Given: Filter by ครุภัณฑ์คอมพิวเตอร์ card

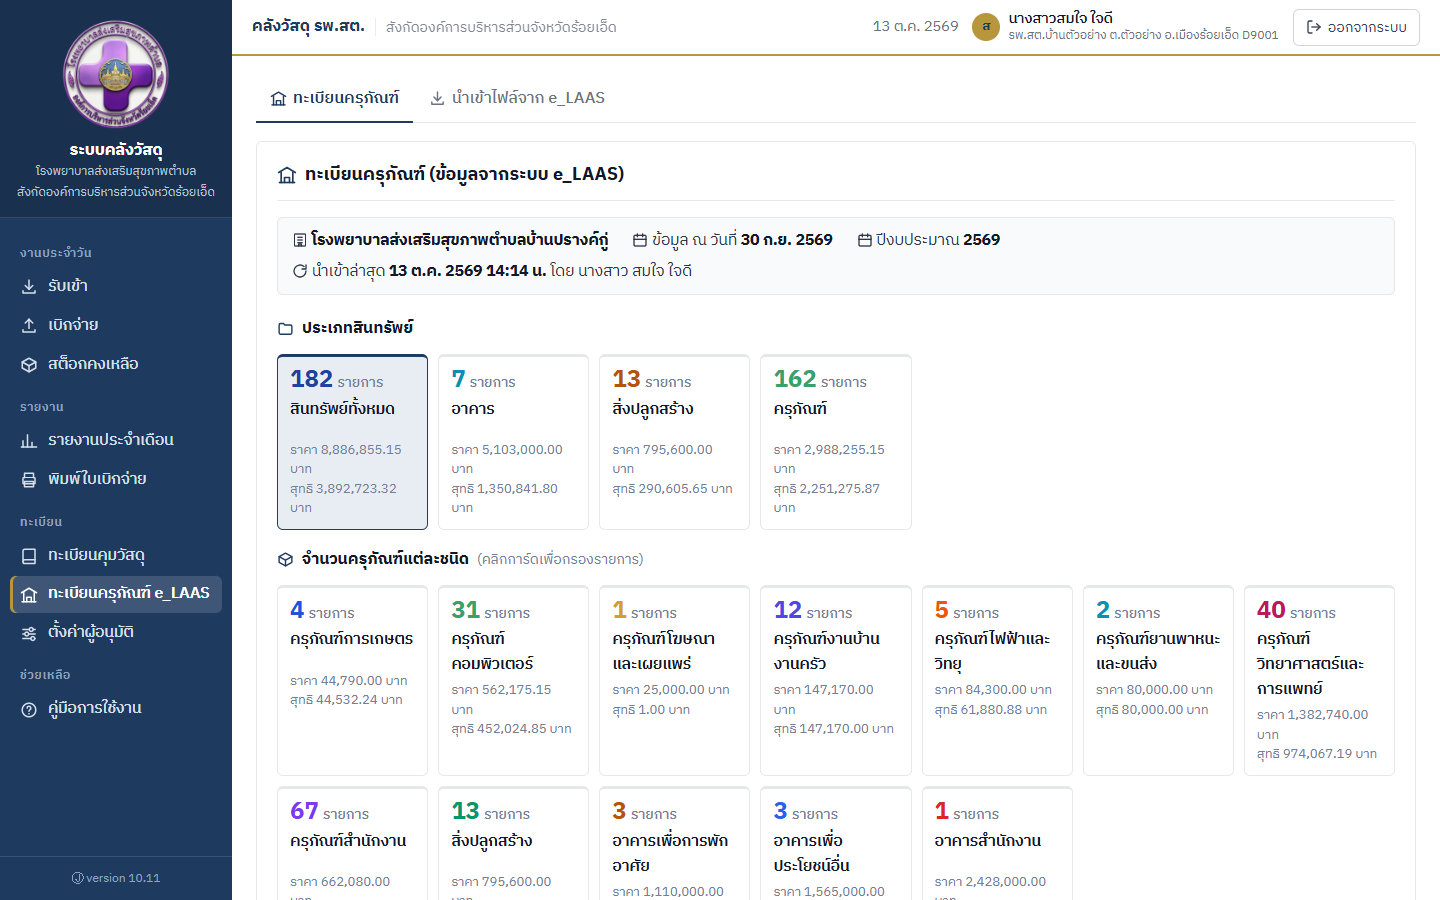Looking at the screenshot, I should point(513,680).
